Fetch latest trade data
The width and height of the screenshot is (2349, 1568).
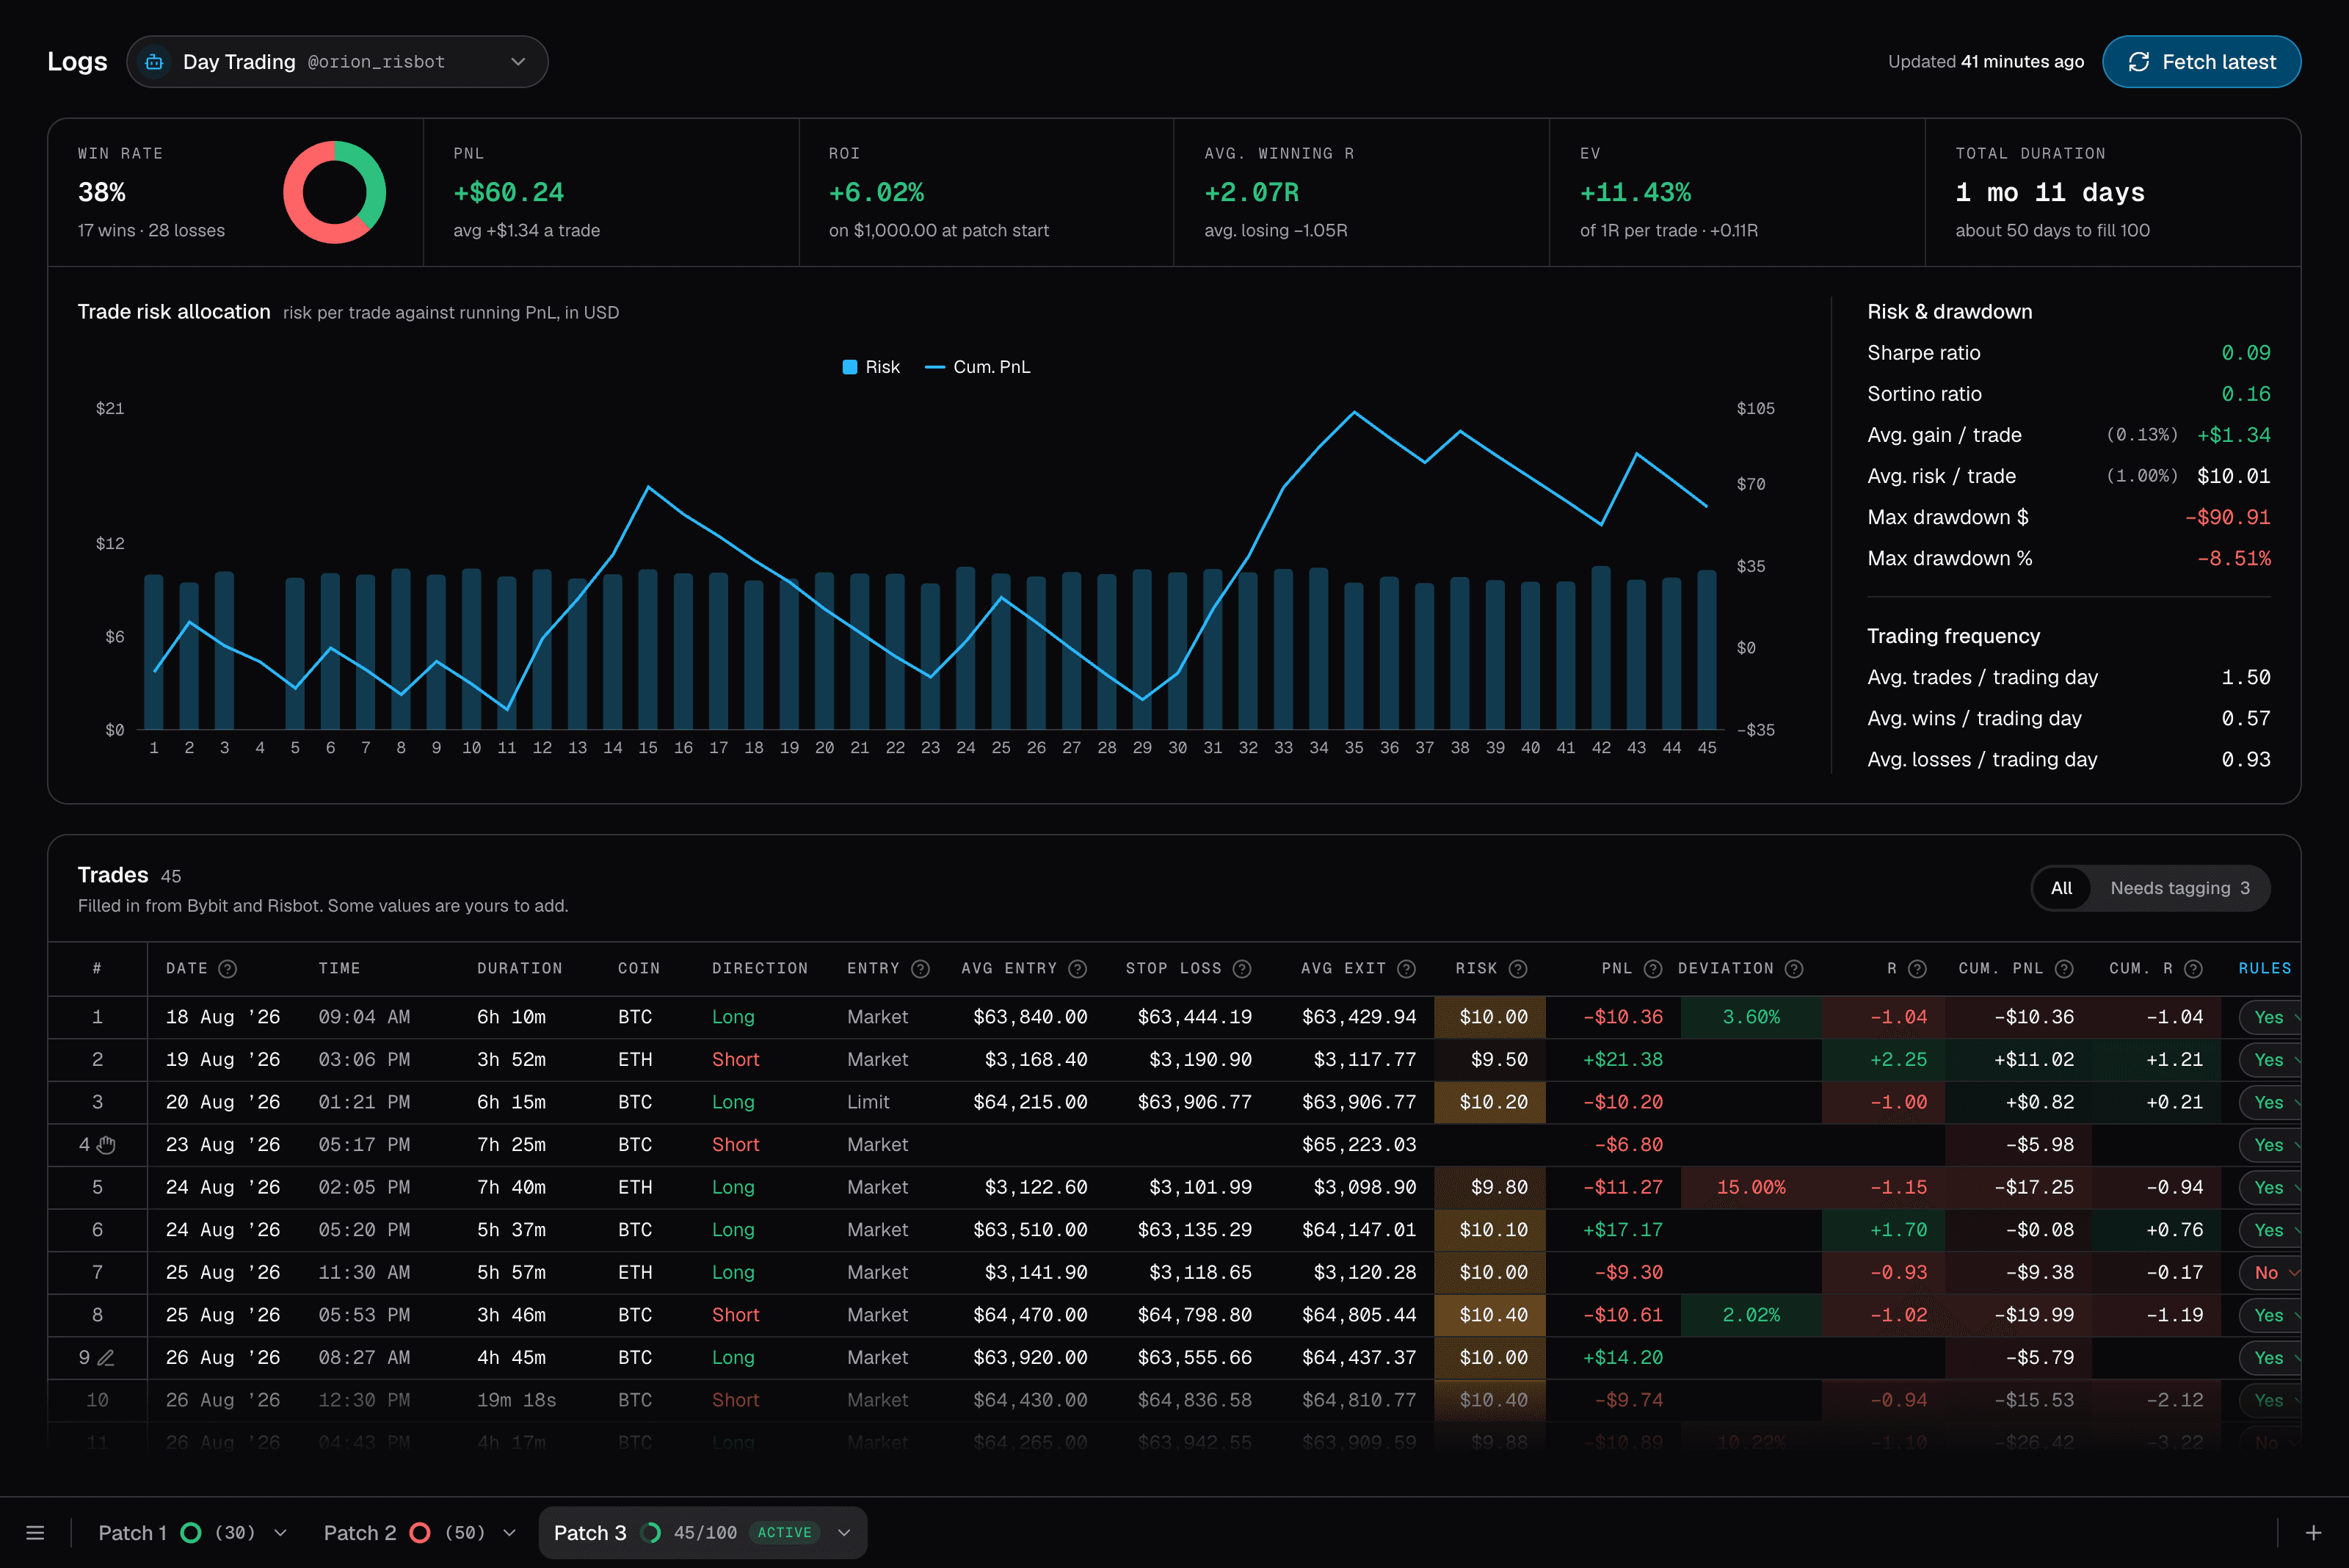2201,62
